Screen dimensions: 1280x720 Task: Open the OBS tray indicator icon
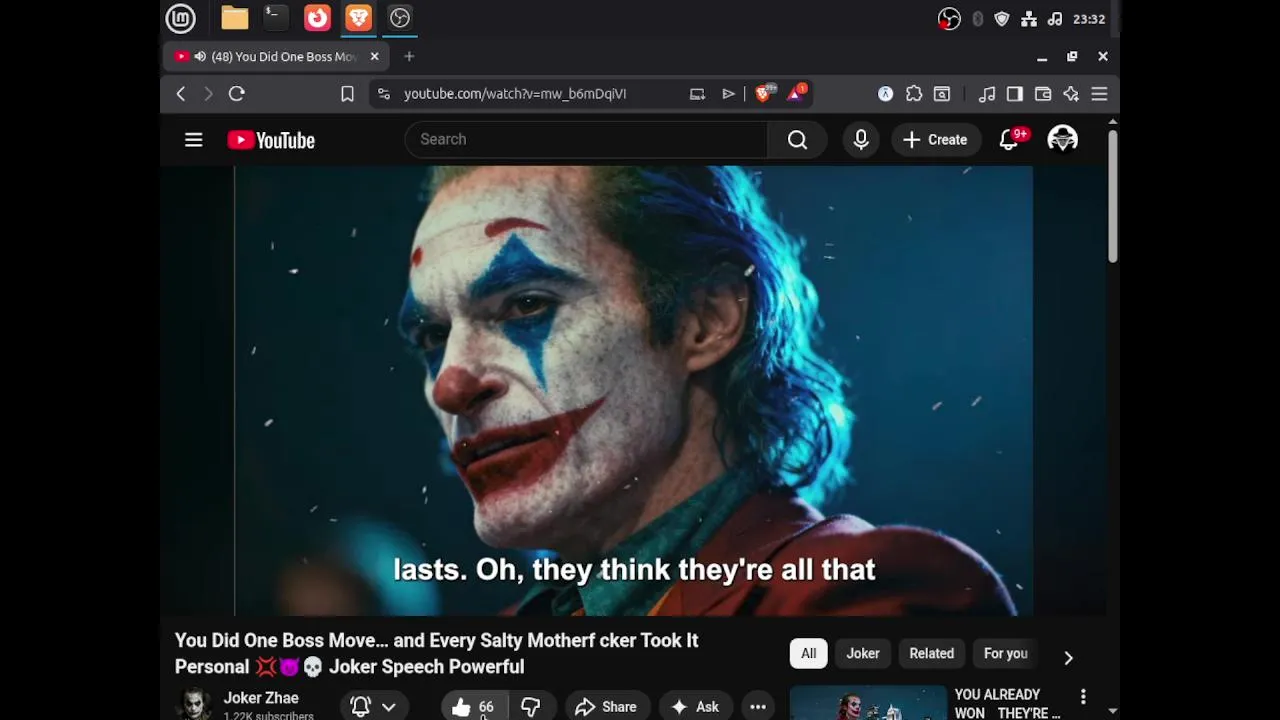pos(949,19)
